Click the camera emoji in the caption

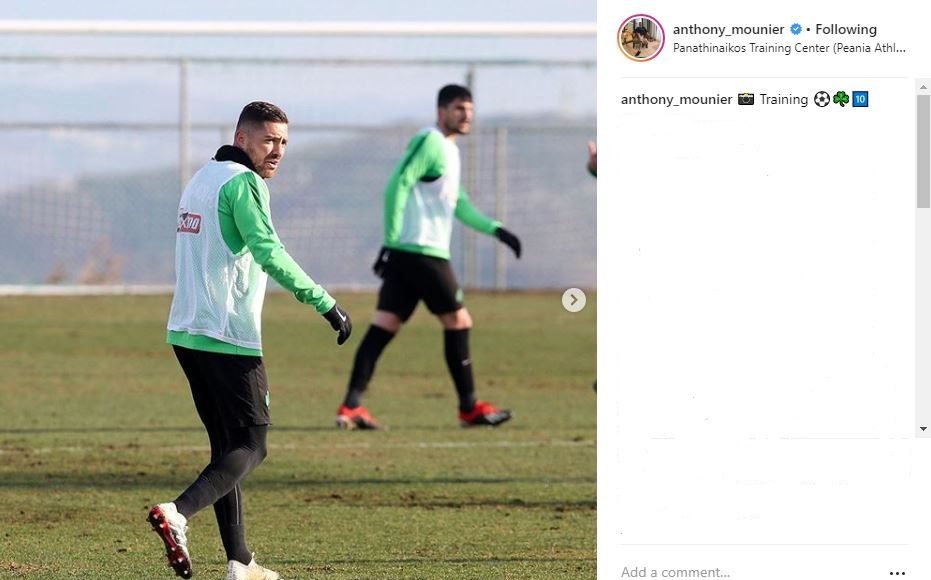coord(746,99)
